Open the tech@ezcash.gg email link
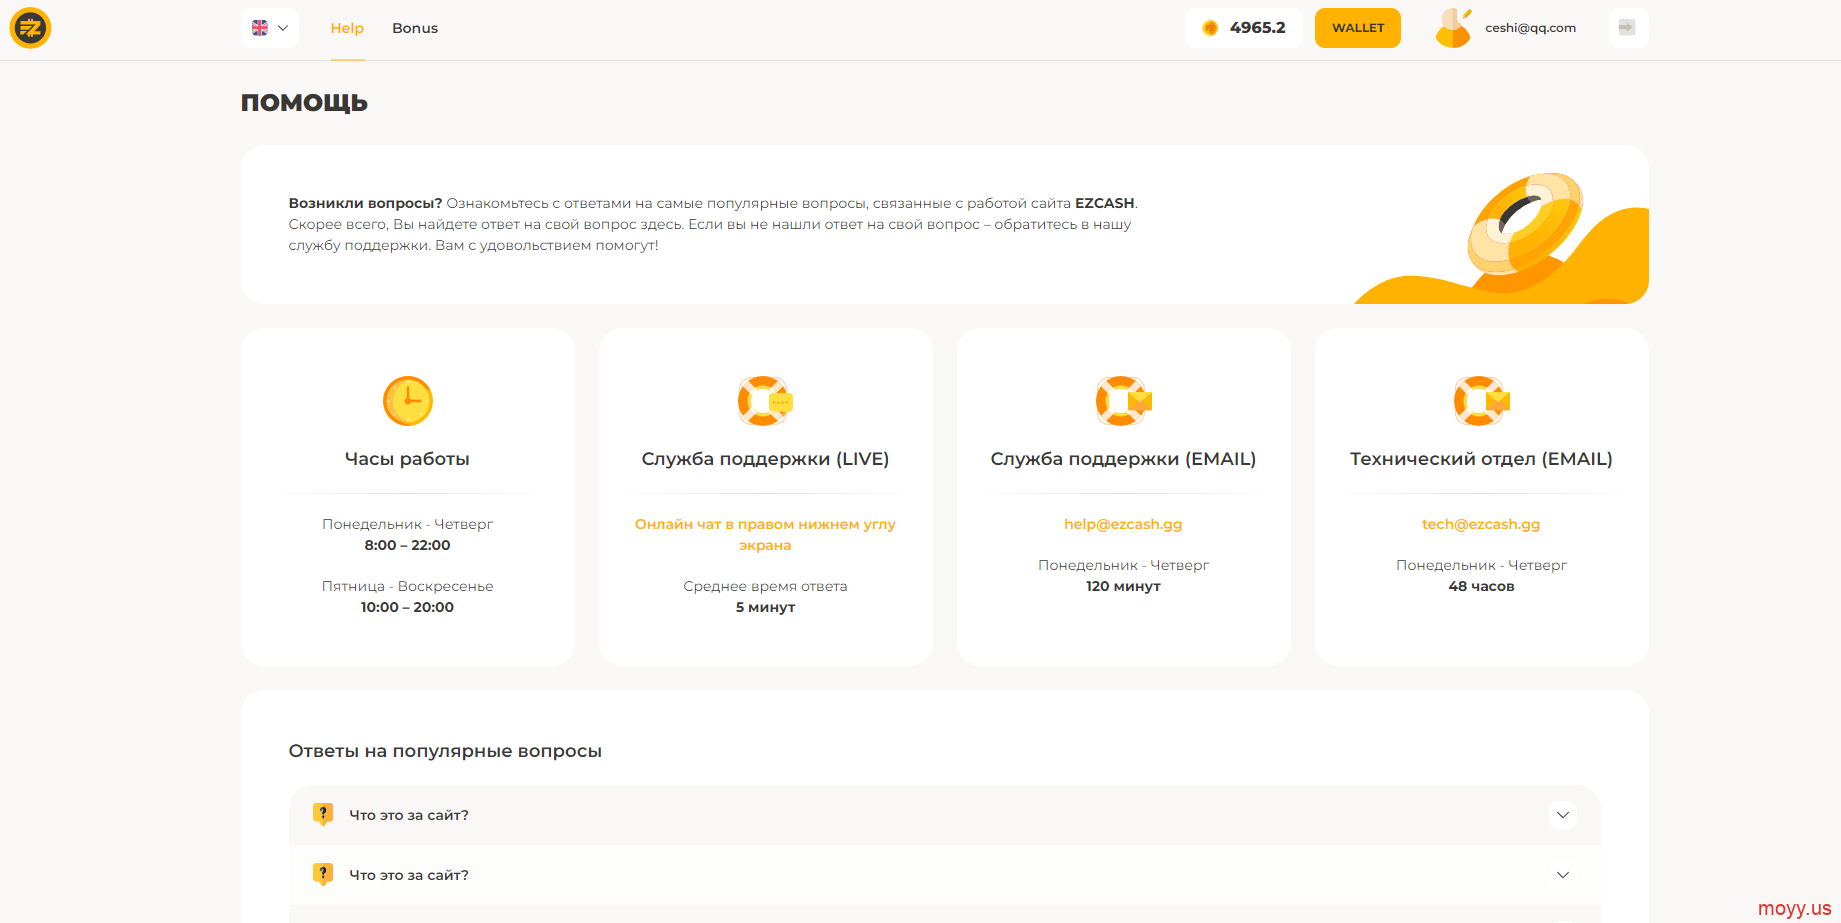This screenshot has width=1841, height=923. [x=1481, y=524]
